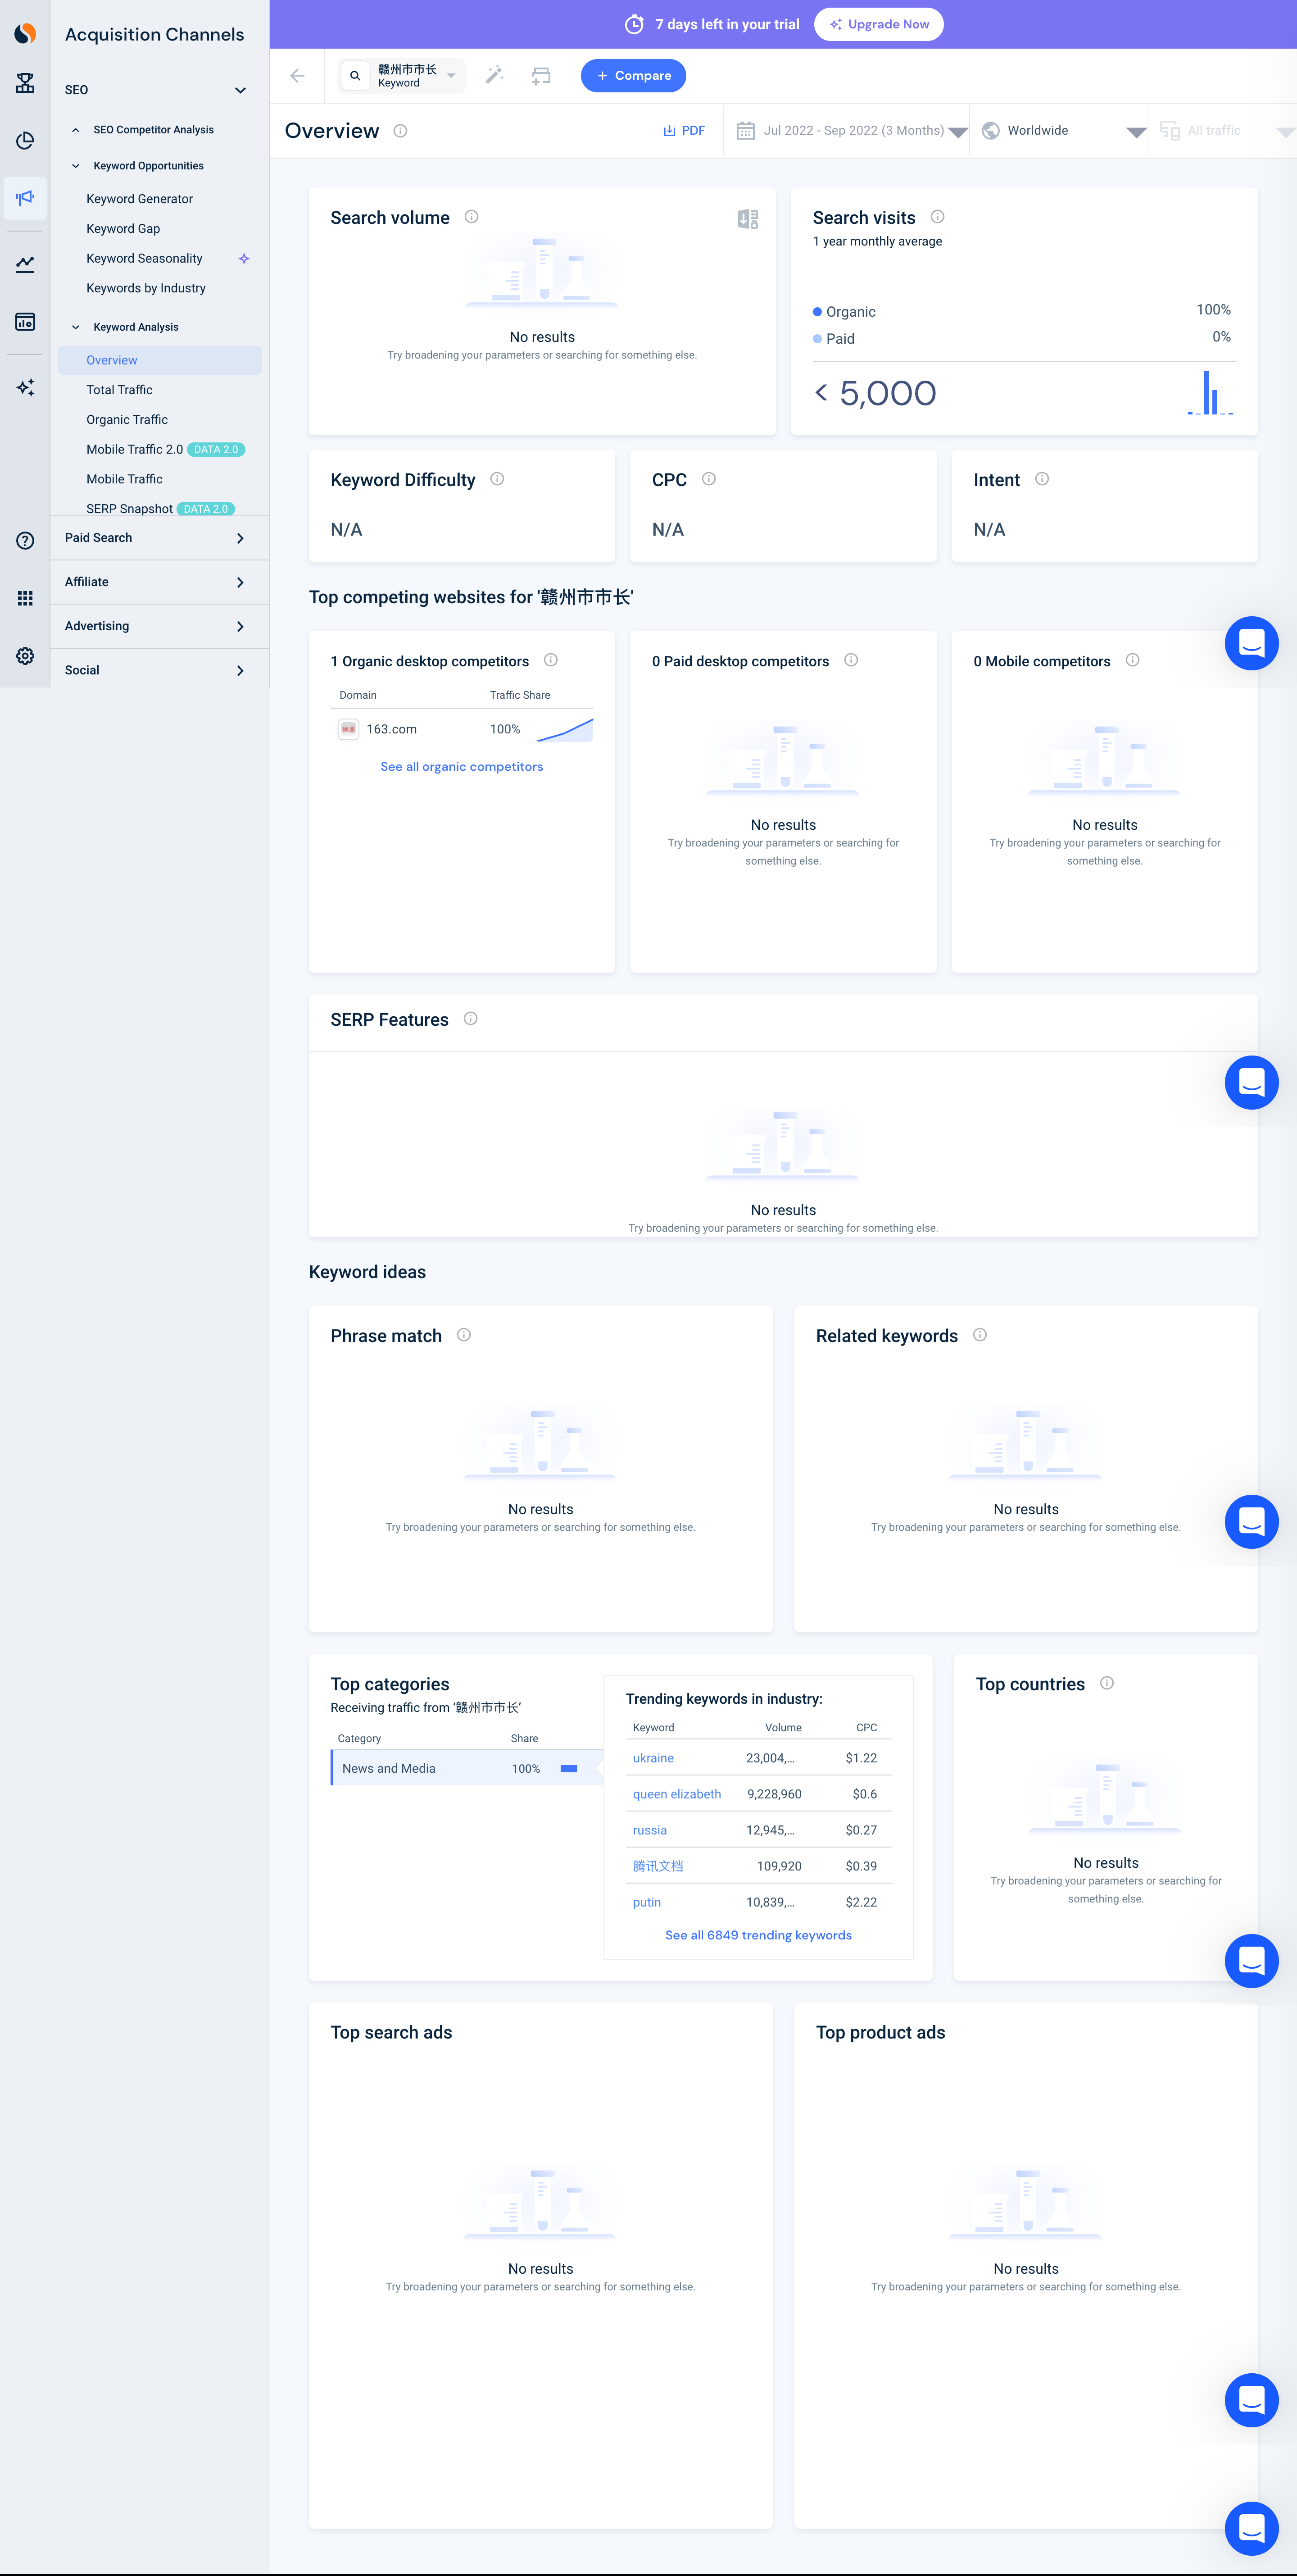The height and width of the screenshot is (2576, 1297).
Task: Collapse the SEO section
Action: coord(240,90)
